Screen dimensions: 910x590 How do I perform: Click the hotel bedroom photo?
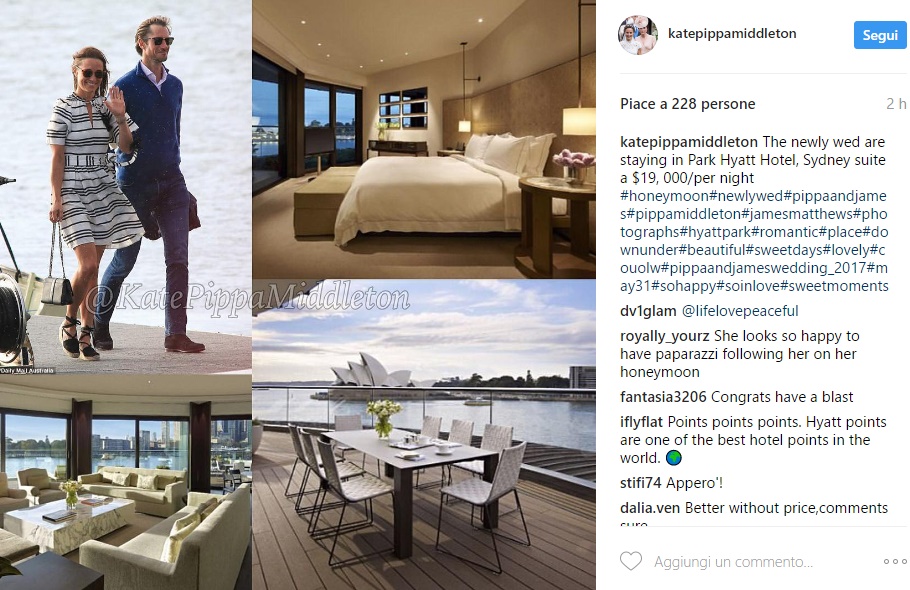(424, 139)
